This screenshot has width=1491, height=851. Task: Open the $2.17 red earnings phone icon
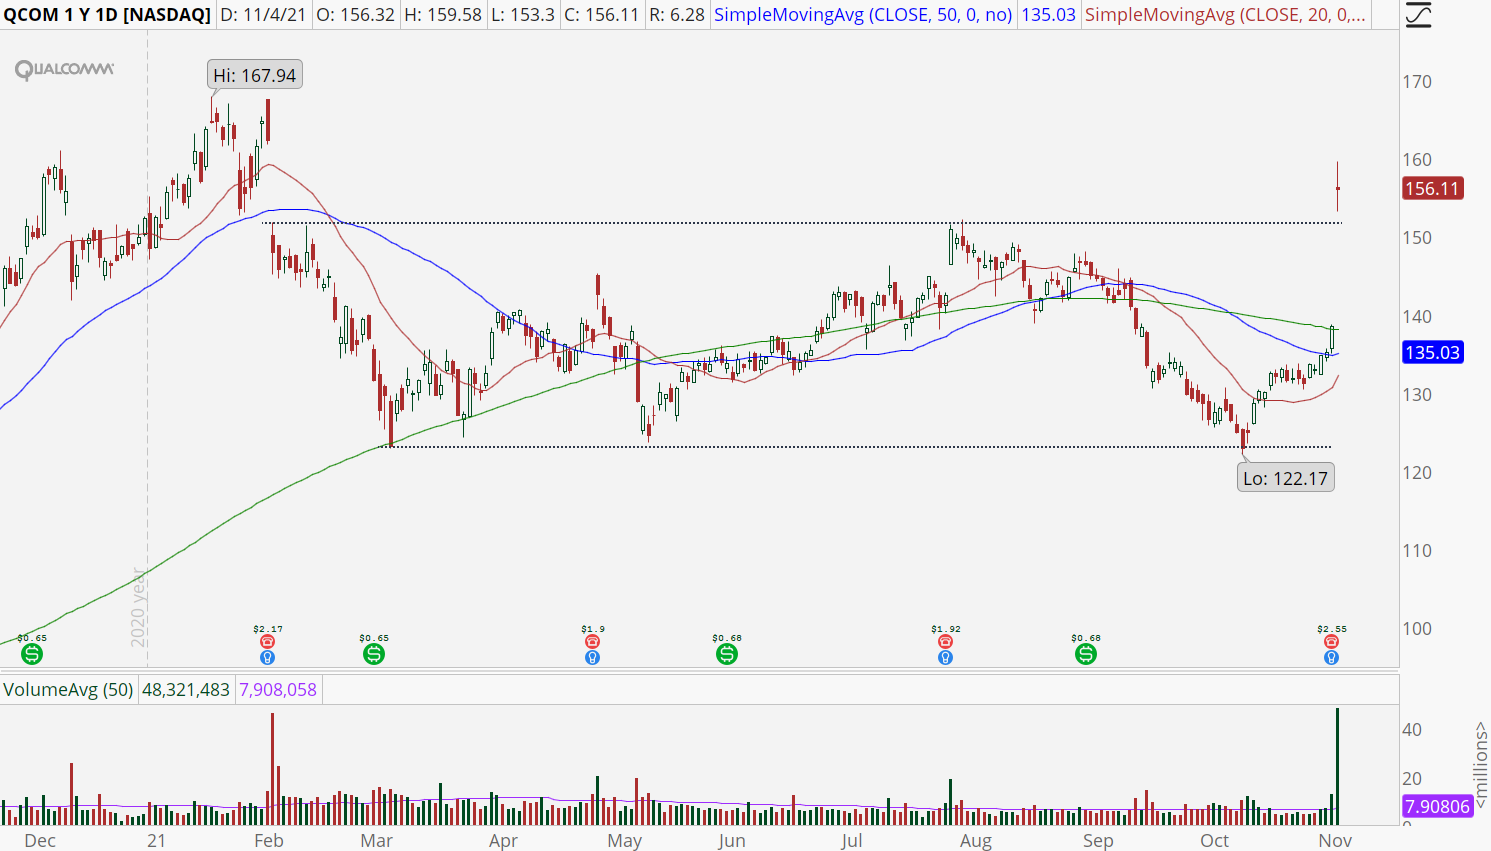click(267, 642)
